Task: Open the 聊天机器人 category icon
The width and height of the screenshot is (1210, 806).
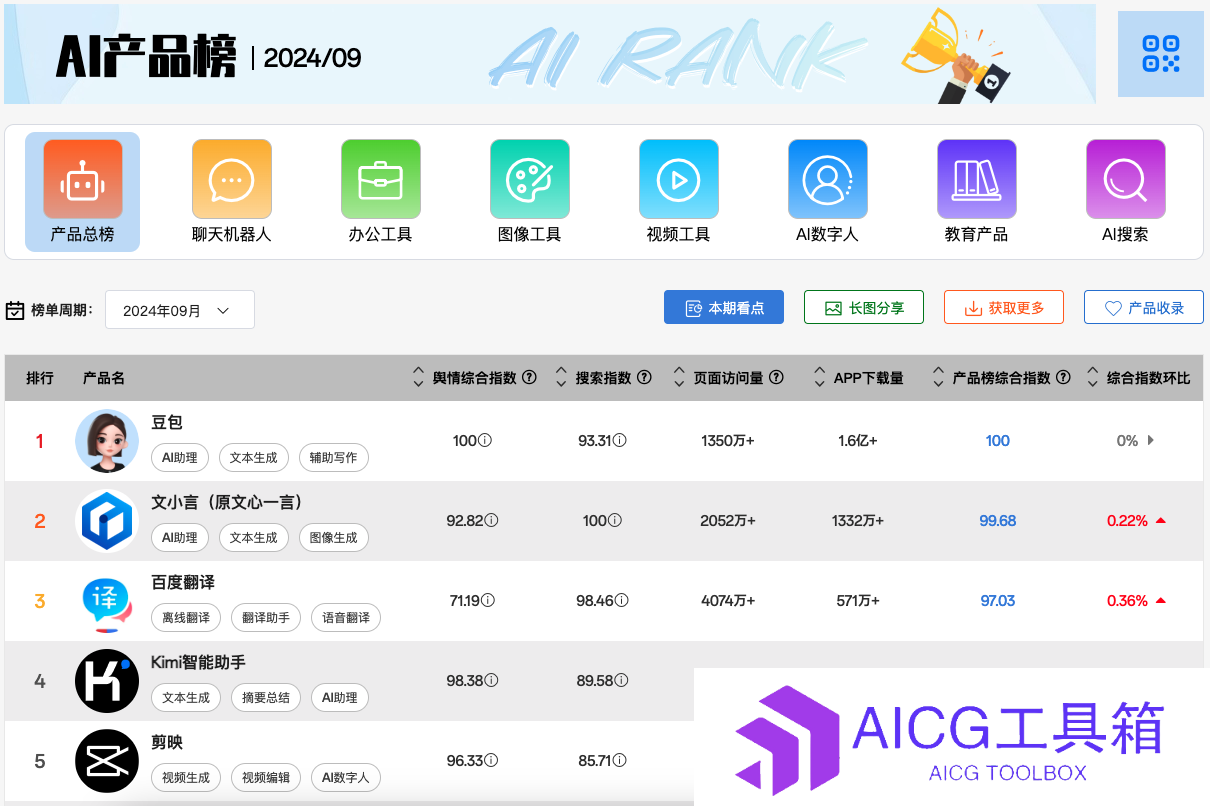Action: click(231, 179)
